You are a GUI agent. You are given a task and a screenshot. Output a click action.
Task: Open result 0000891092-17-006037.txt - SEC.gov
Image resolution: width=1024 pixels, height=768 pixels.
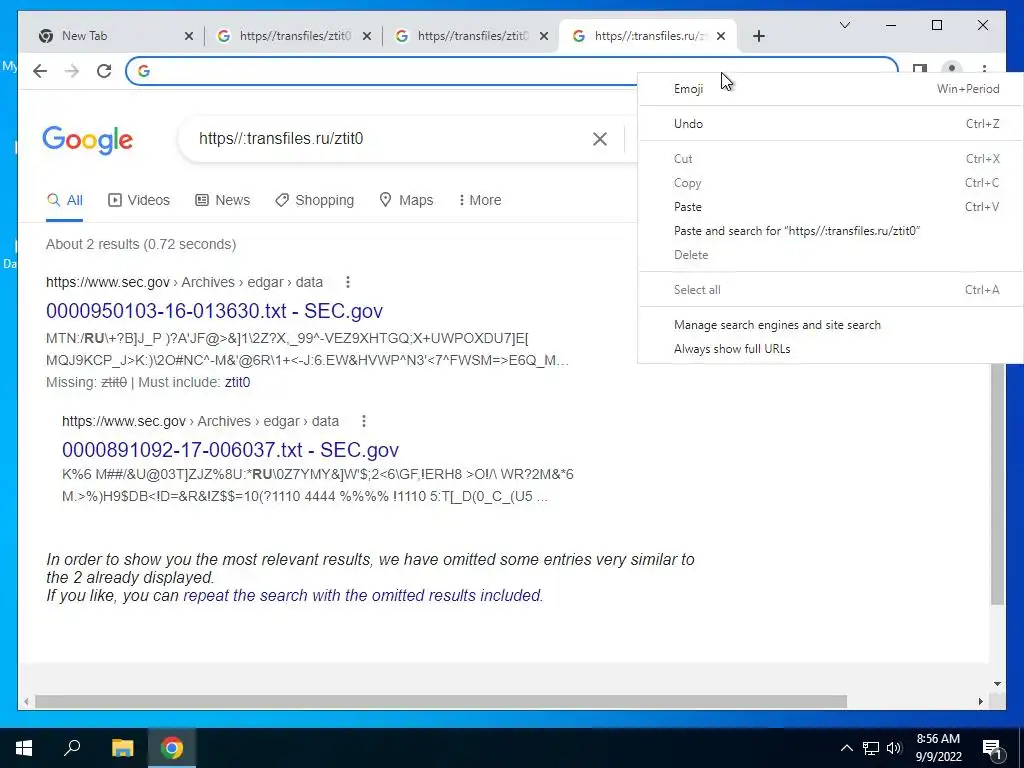[x=231, y=450]
